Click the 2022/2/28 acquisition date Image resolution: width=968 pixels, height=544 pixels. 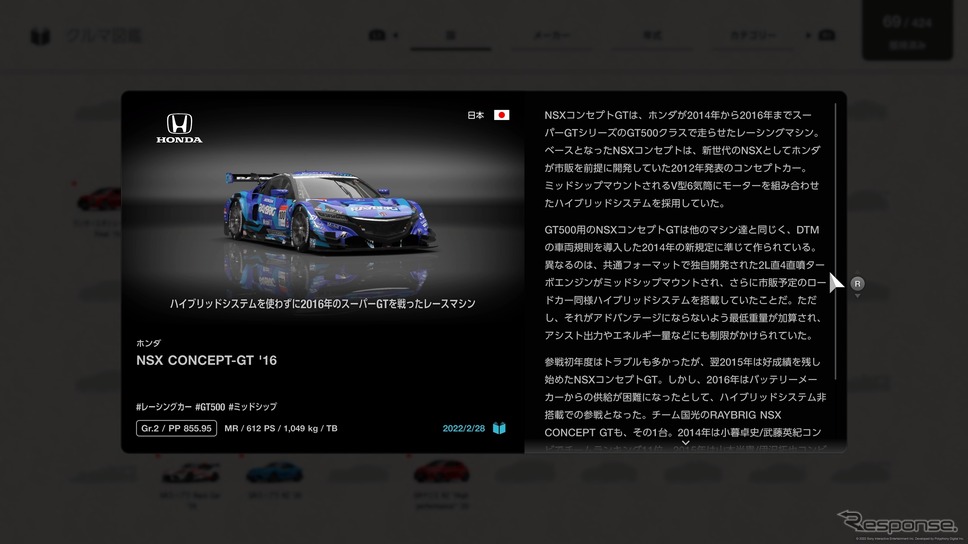pyautogui.click(x=464, y=429)
